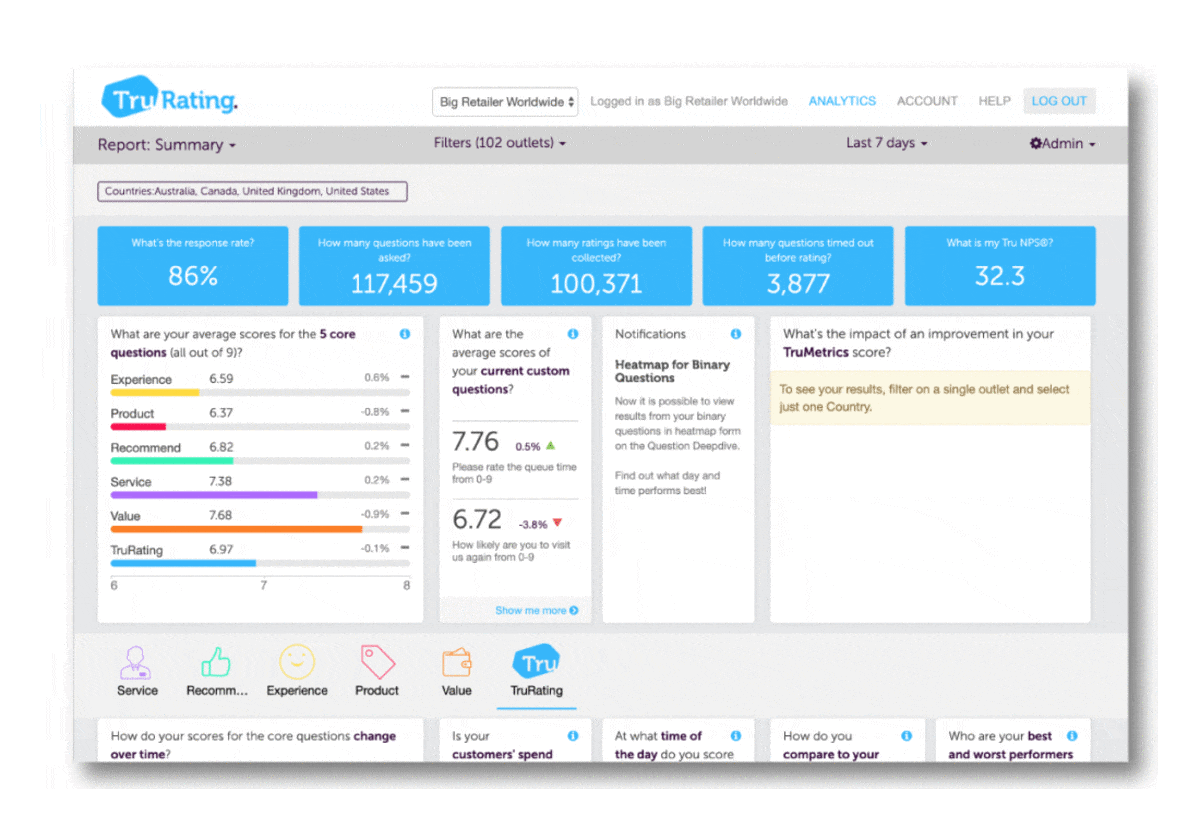Click the dash indicator in Service row
Screen dimensions: 1200x828
coord(405,480)
